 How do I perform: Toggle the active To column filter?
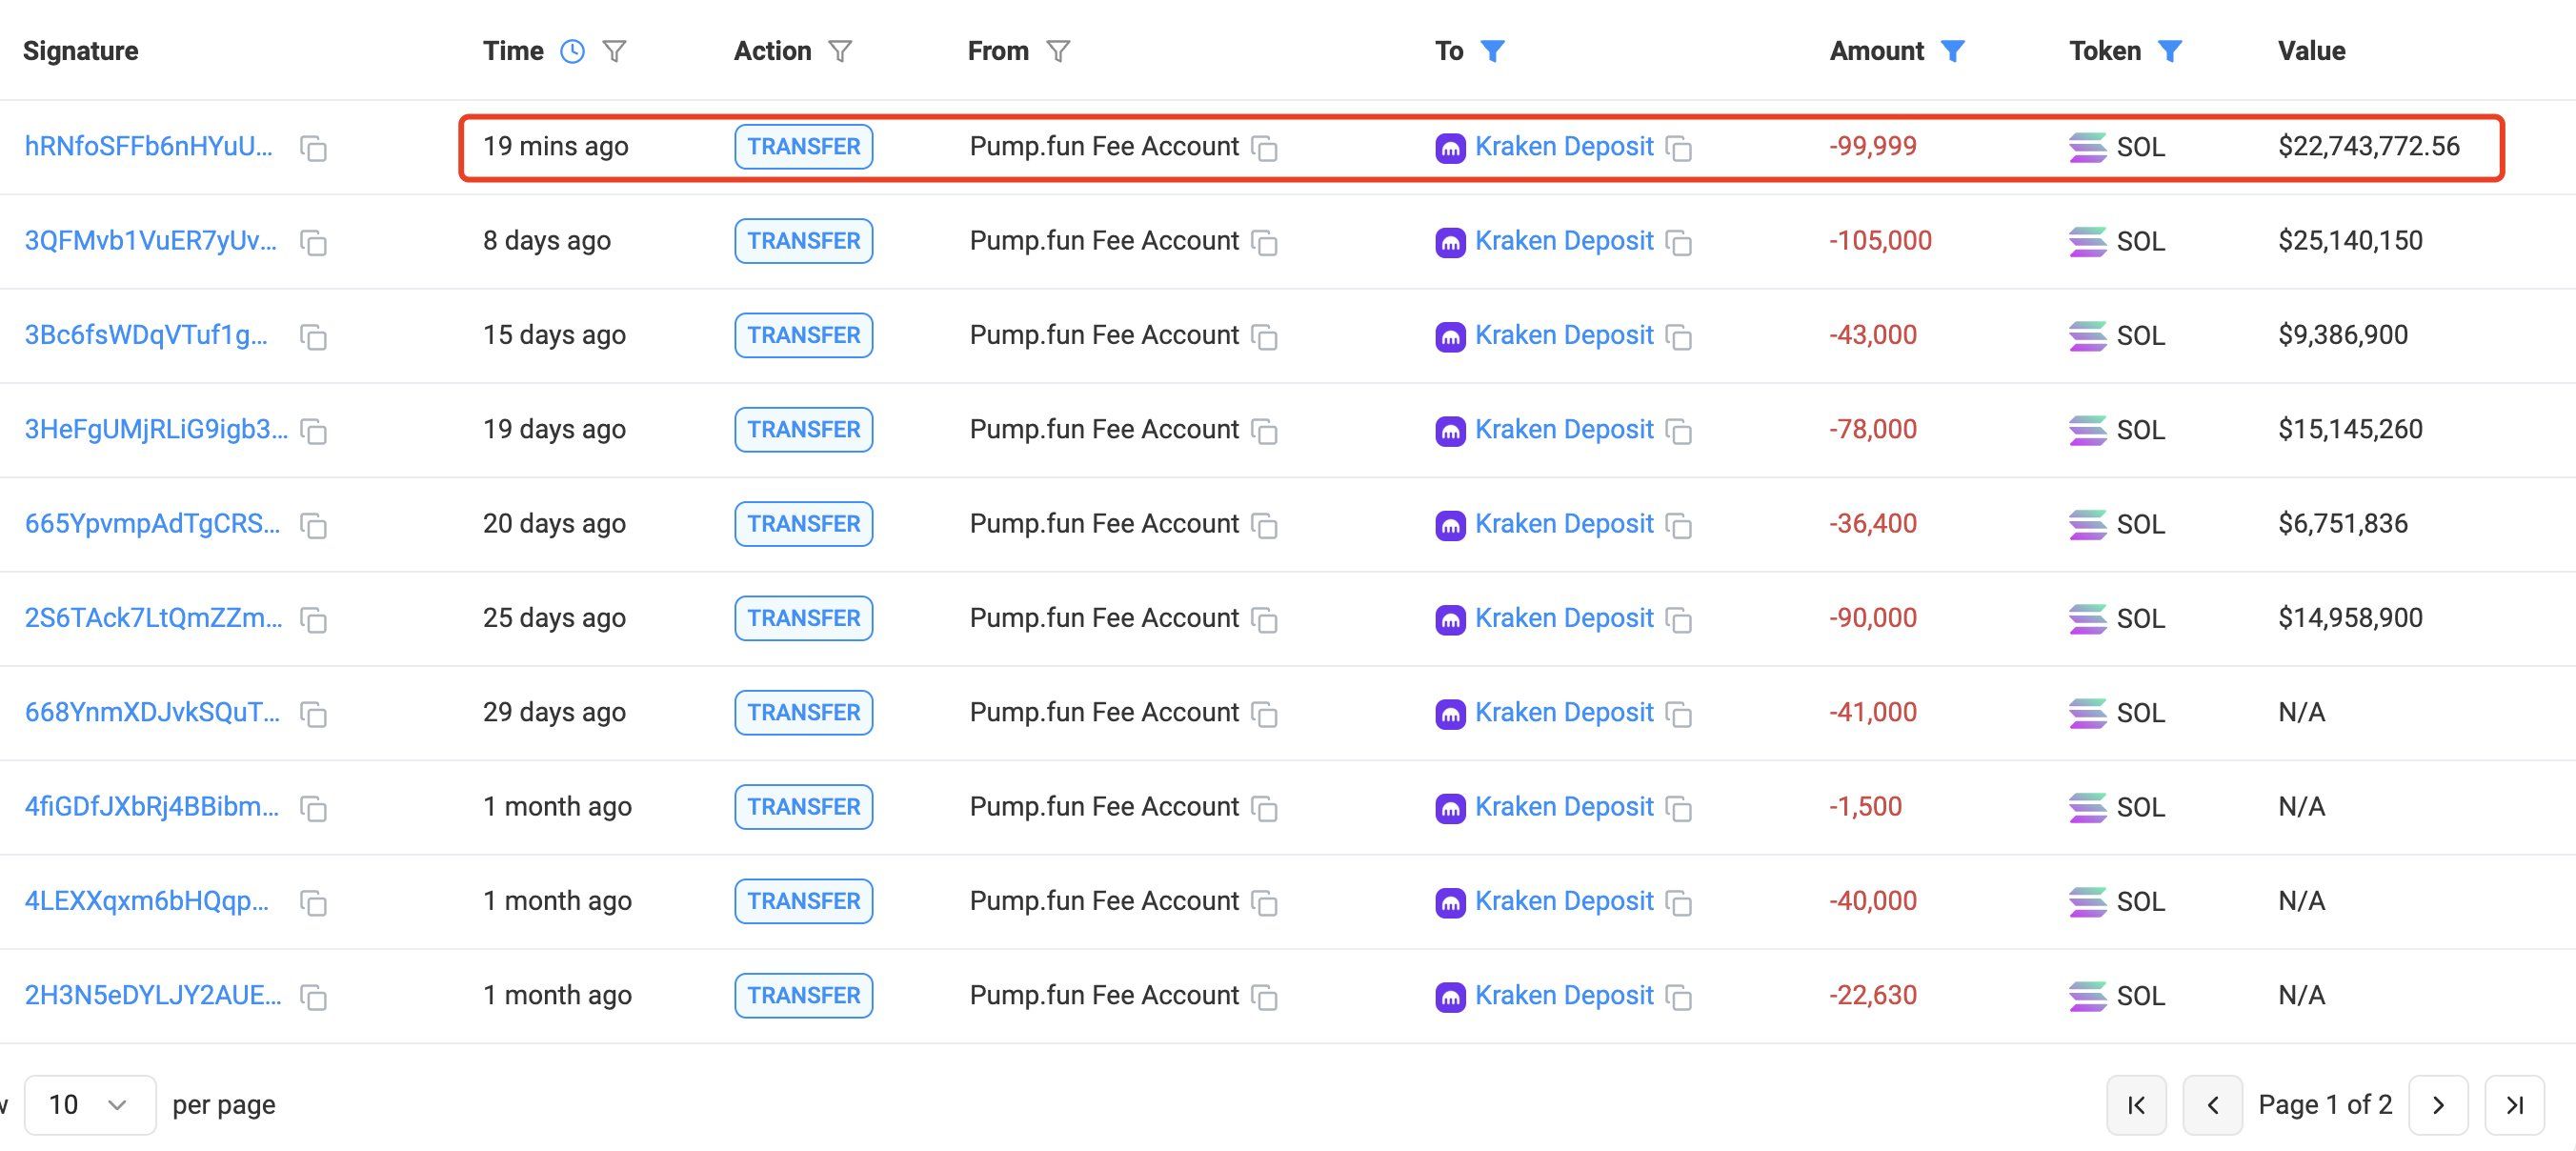[1492, 51]
